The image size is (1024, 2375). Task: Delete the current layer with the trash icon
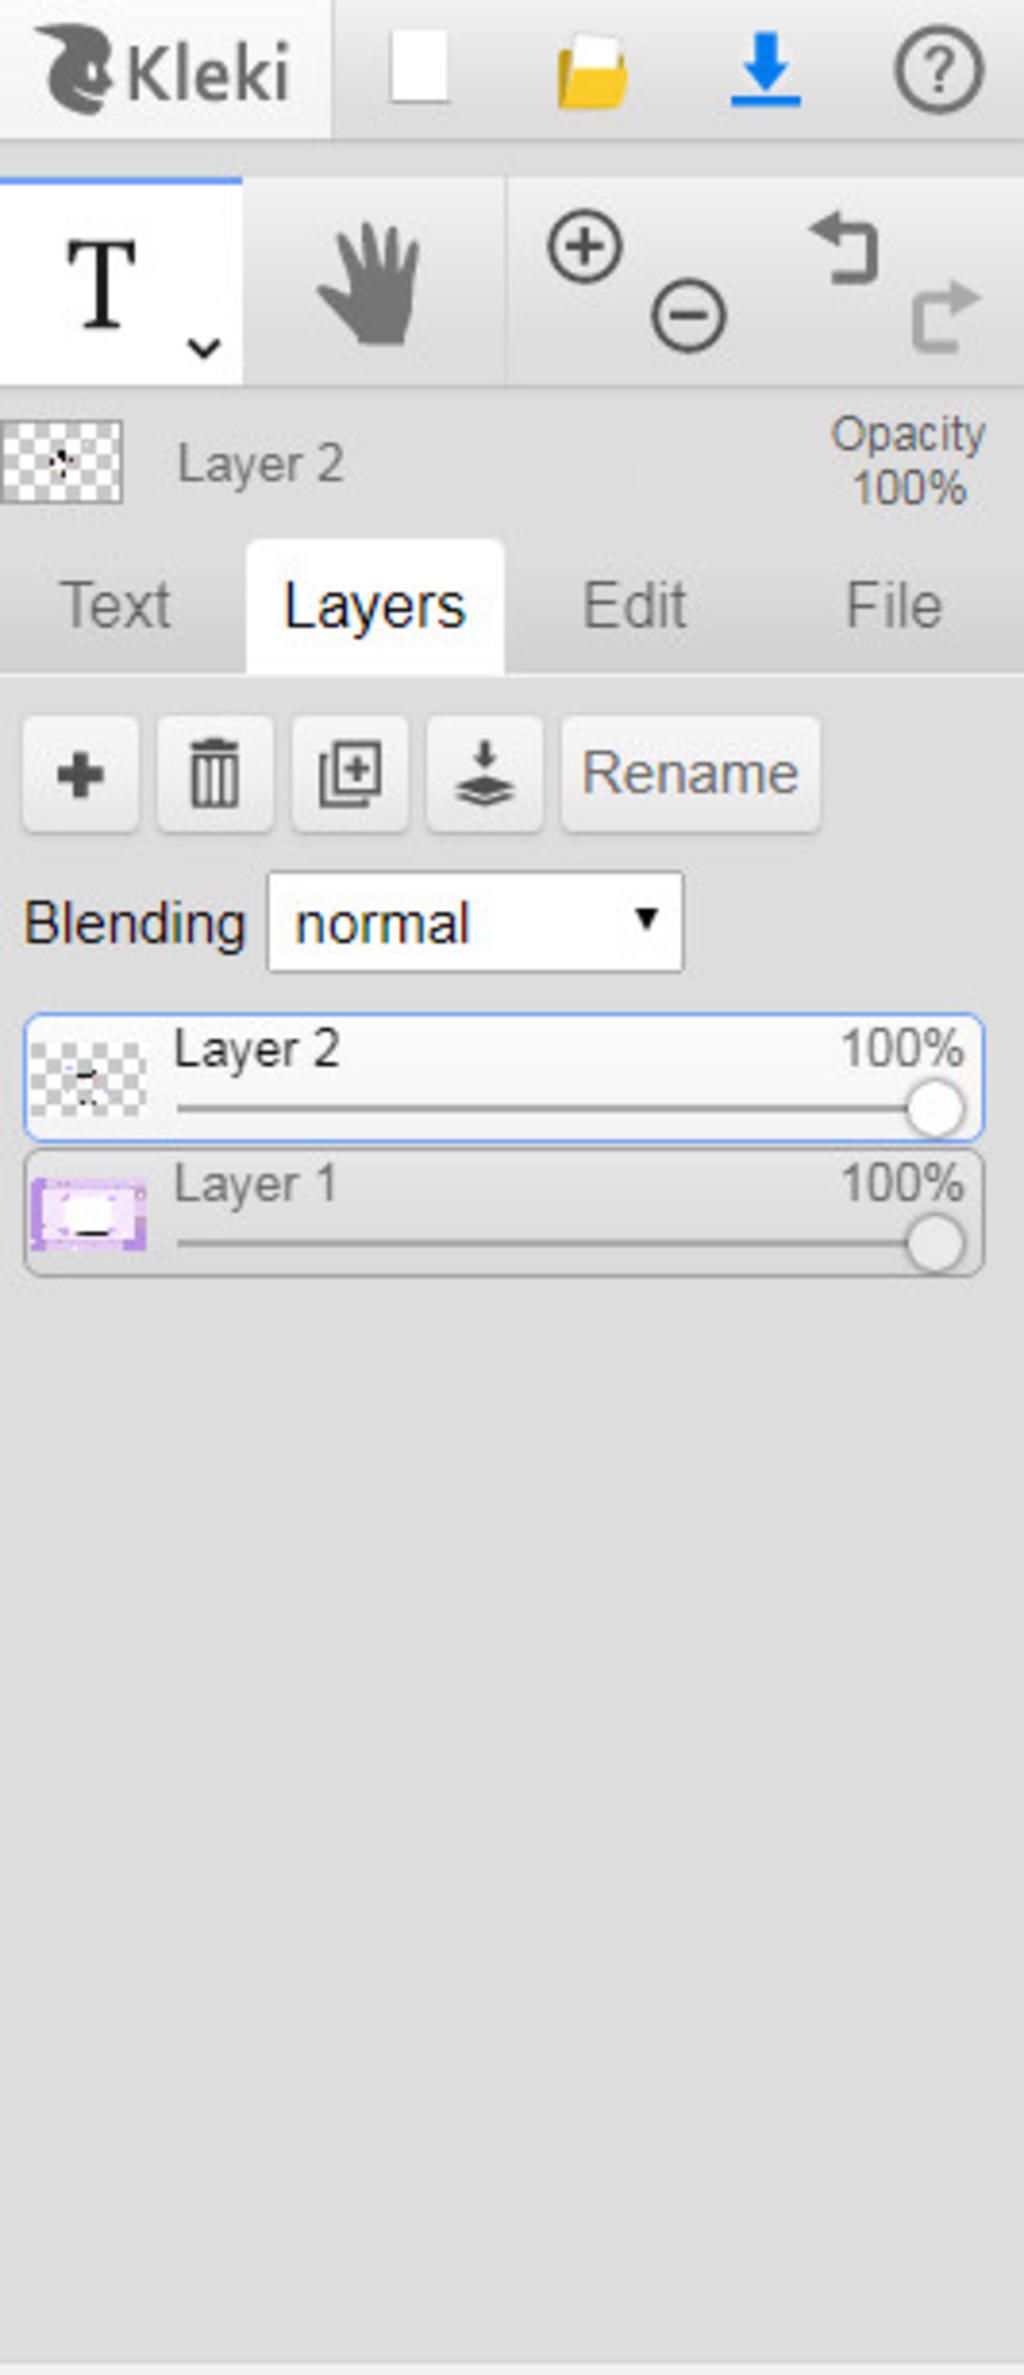[215, 774]
